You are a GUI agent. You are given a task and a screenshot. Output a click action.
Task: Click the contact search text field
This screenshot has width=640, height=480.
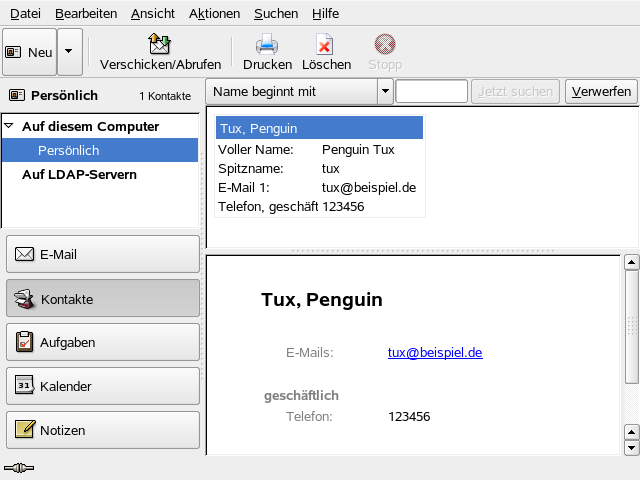pos(431,91)
